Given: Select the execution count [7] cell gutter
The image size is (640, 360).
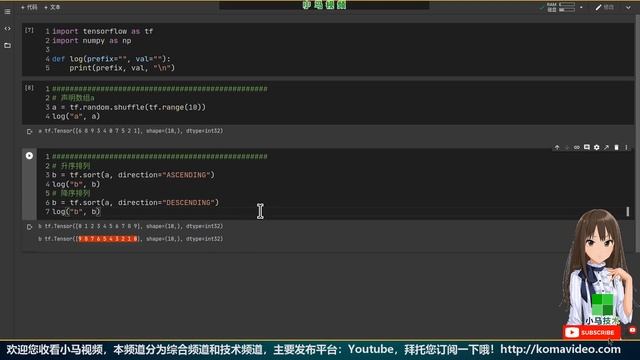Looking at the screenshot, I should [x=29, y=31].
